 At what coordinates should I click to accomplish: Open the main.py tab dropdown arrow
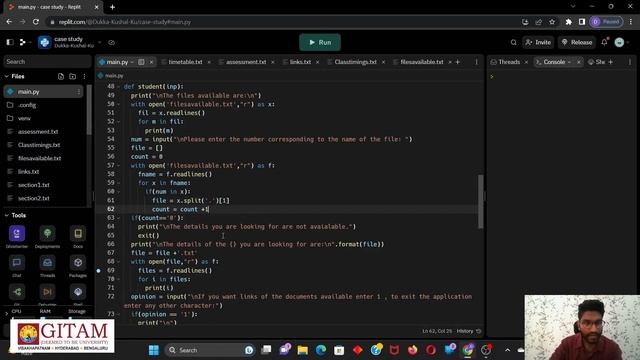(x=132, y=62)
